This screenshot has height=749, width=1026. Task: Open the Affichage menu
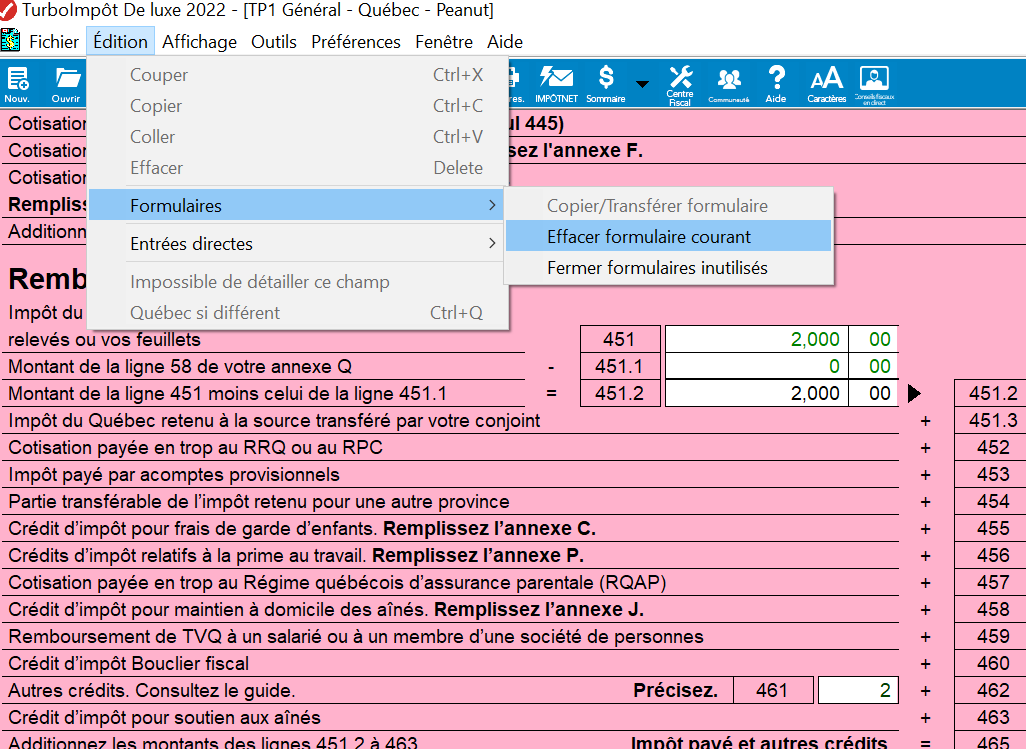point(199,42)
